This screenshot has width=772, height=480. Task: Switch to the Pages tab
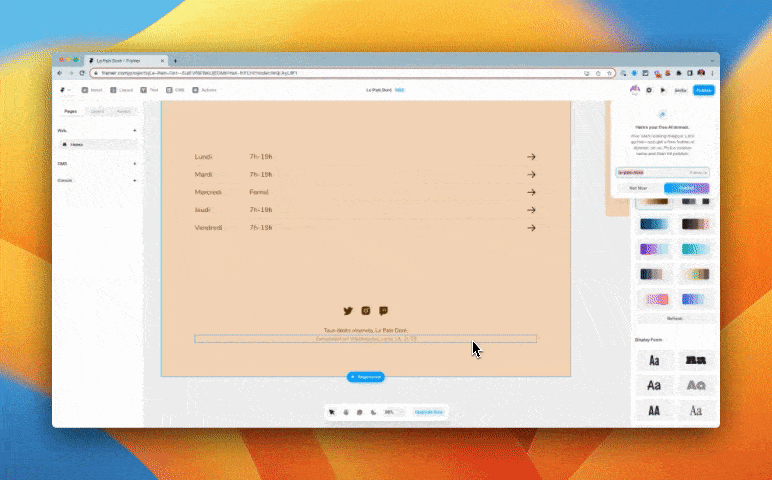tap(71, 111)
